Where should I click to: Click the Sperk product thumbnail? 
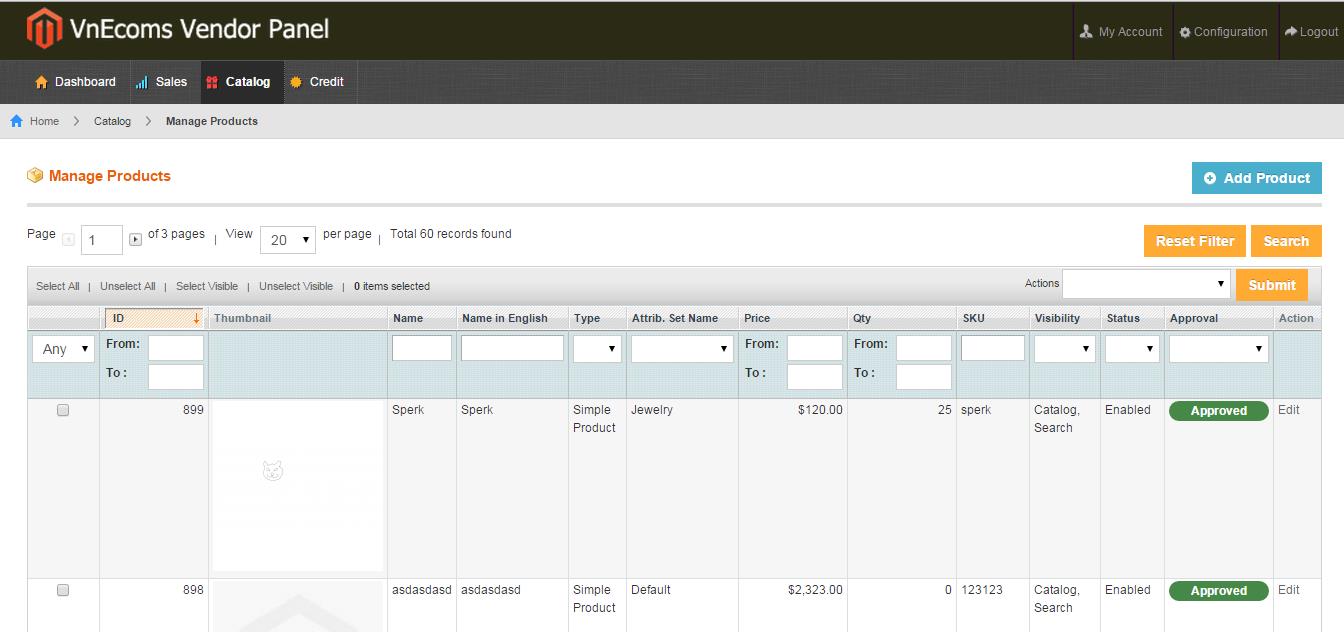(x=298, y=486)
